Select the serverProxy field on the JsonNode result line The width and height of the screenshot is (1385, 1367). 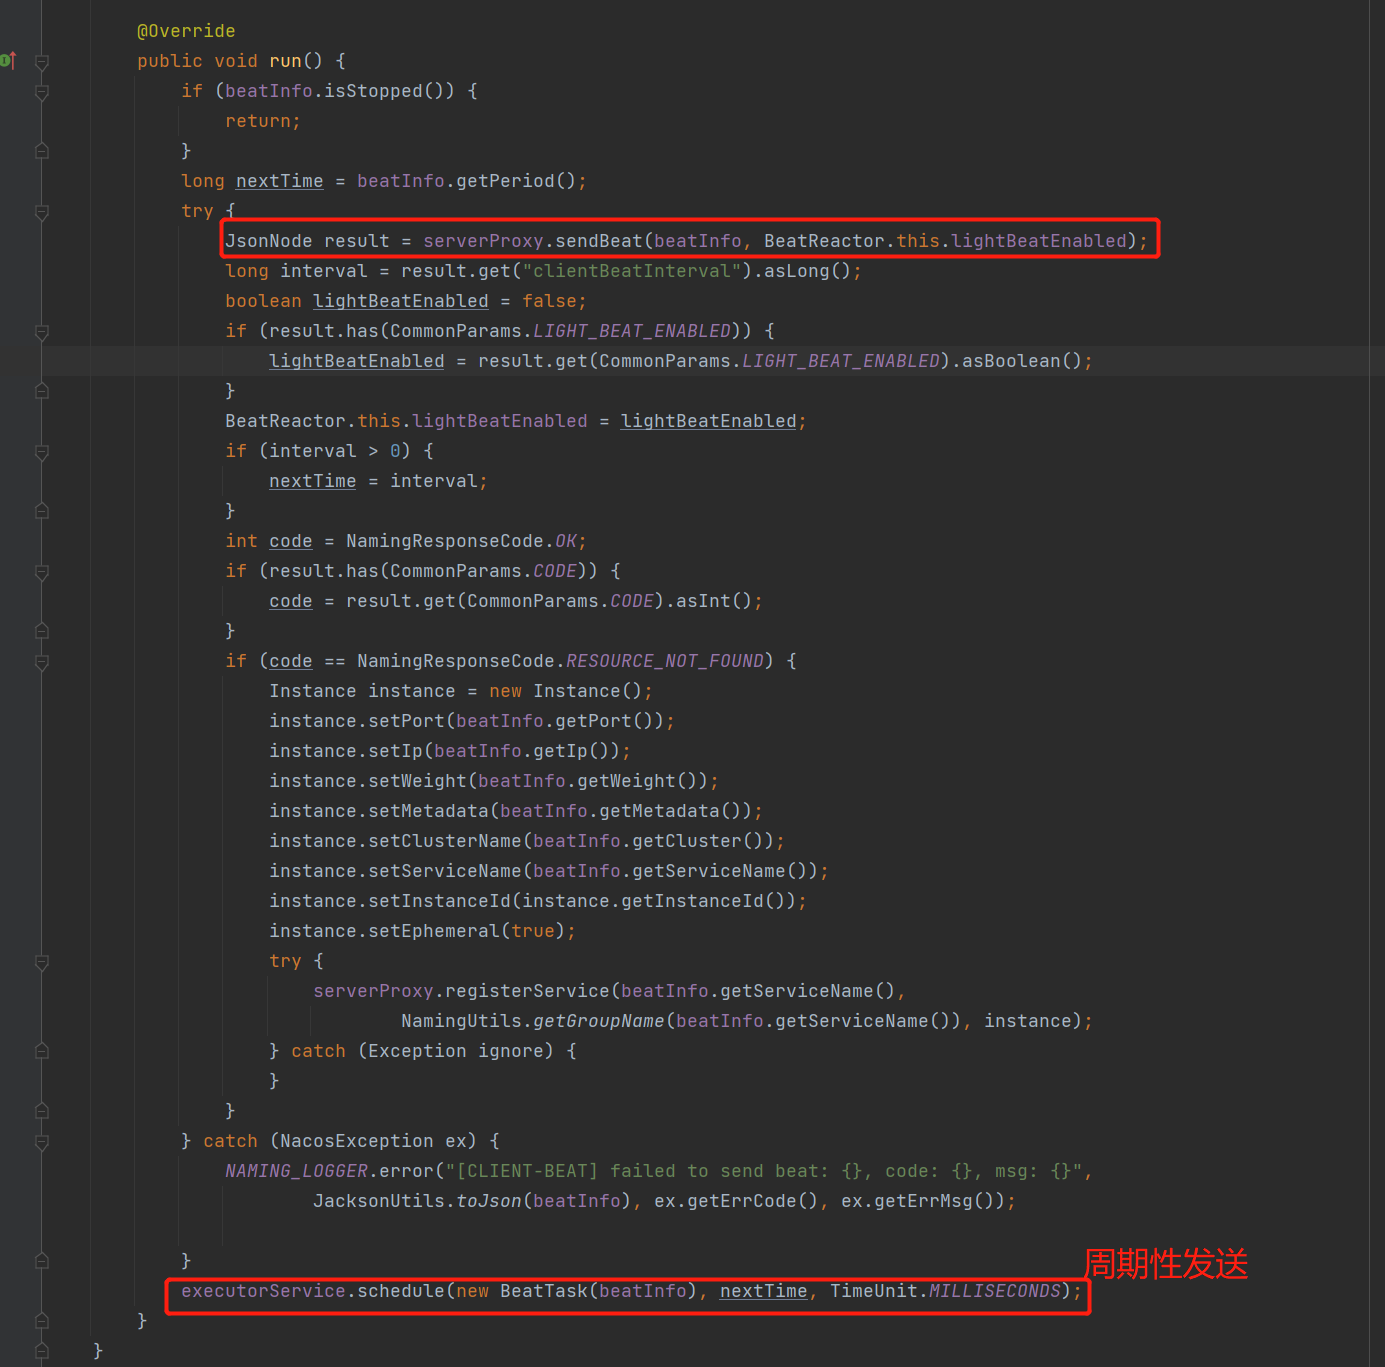pyautogui.click(x=483, y=241)
